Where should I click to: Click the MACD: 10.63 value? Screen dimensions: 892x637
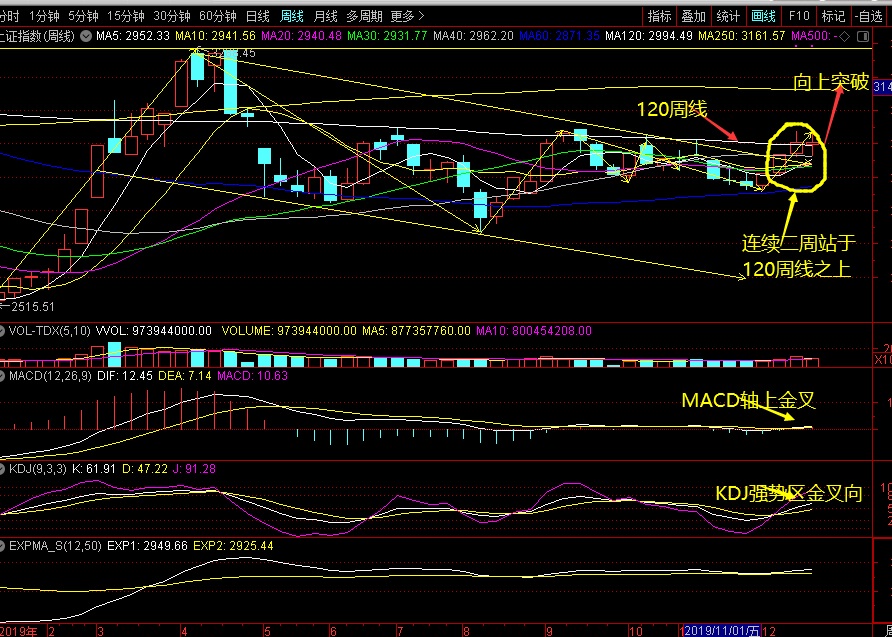click(x=253, y=375)
